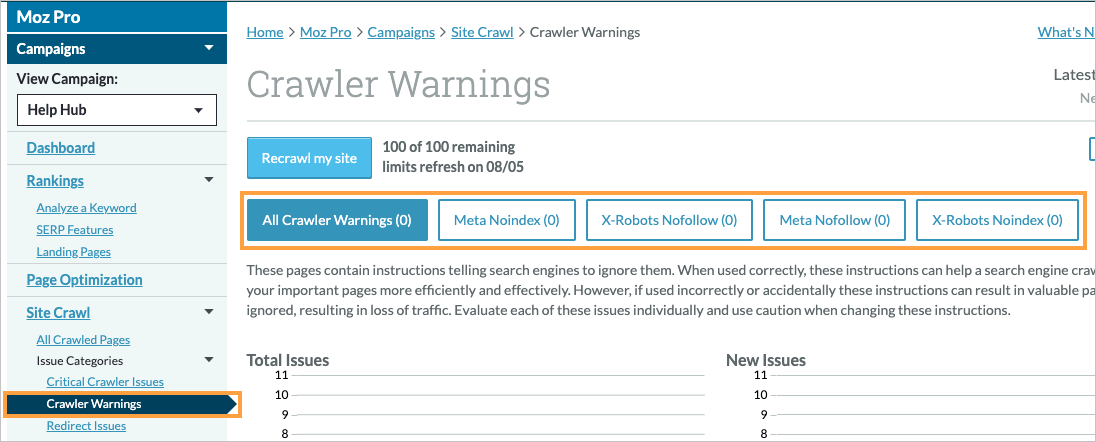The image size is (1096, 442).
Task: Navigate to Page Optimization
Action: click(84, 280)
